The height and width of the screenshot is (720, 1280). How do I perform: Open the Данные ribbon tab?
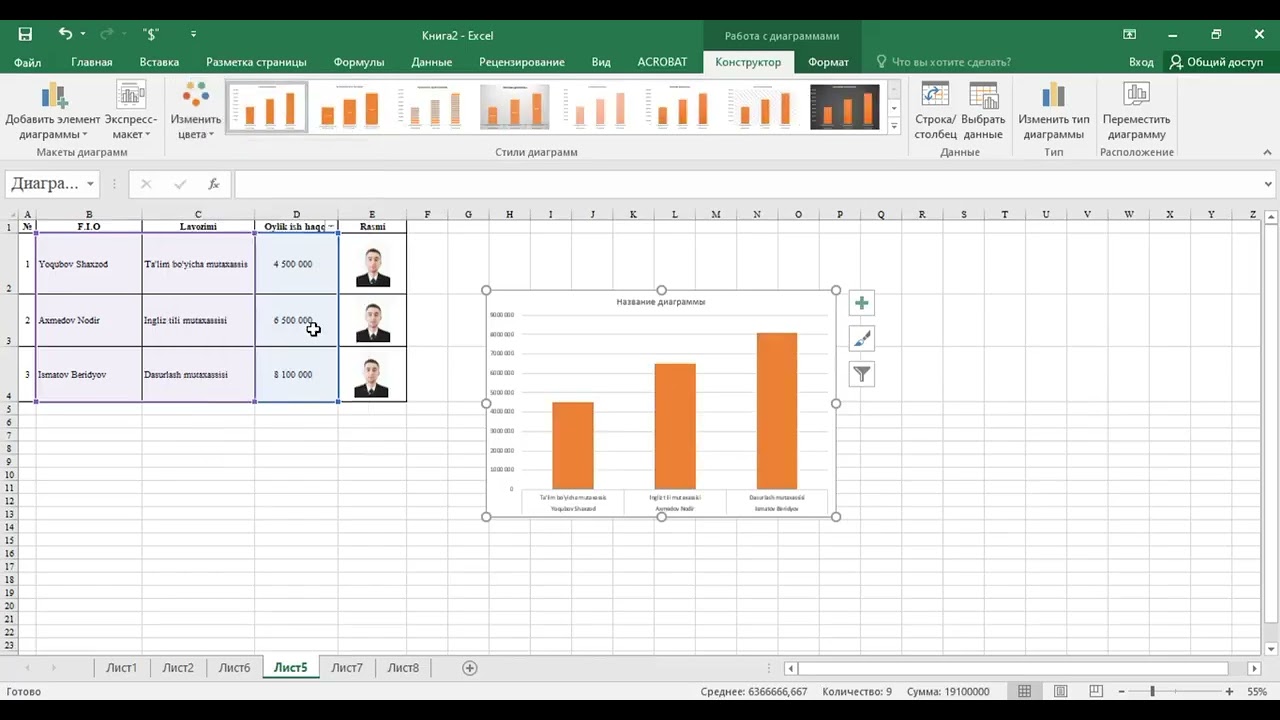coord(431,62)
